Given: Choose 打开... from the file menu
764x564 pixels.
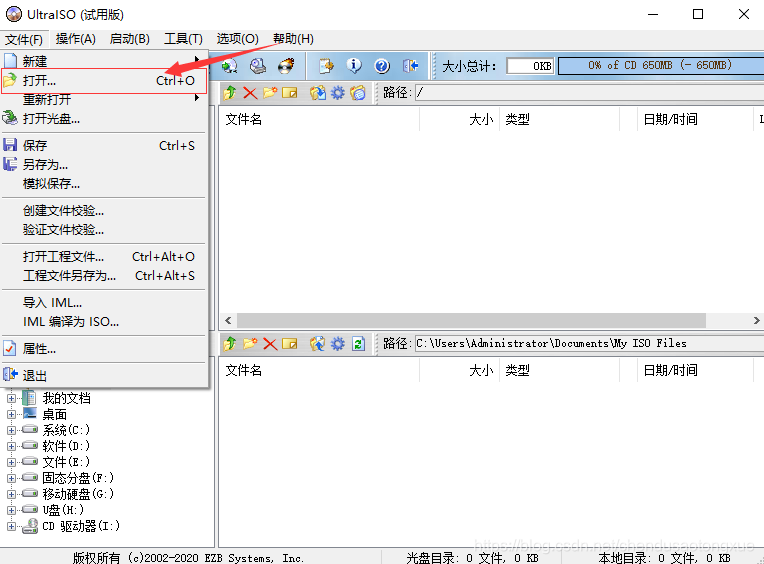Looking at the screenshot, I should point(104,80).
